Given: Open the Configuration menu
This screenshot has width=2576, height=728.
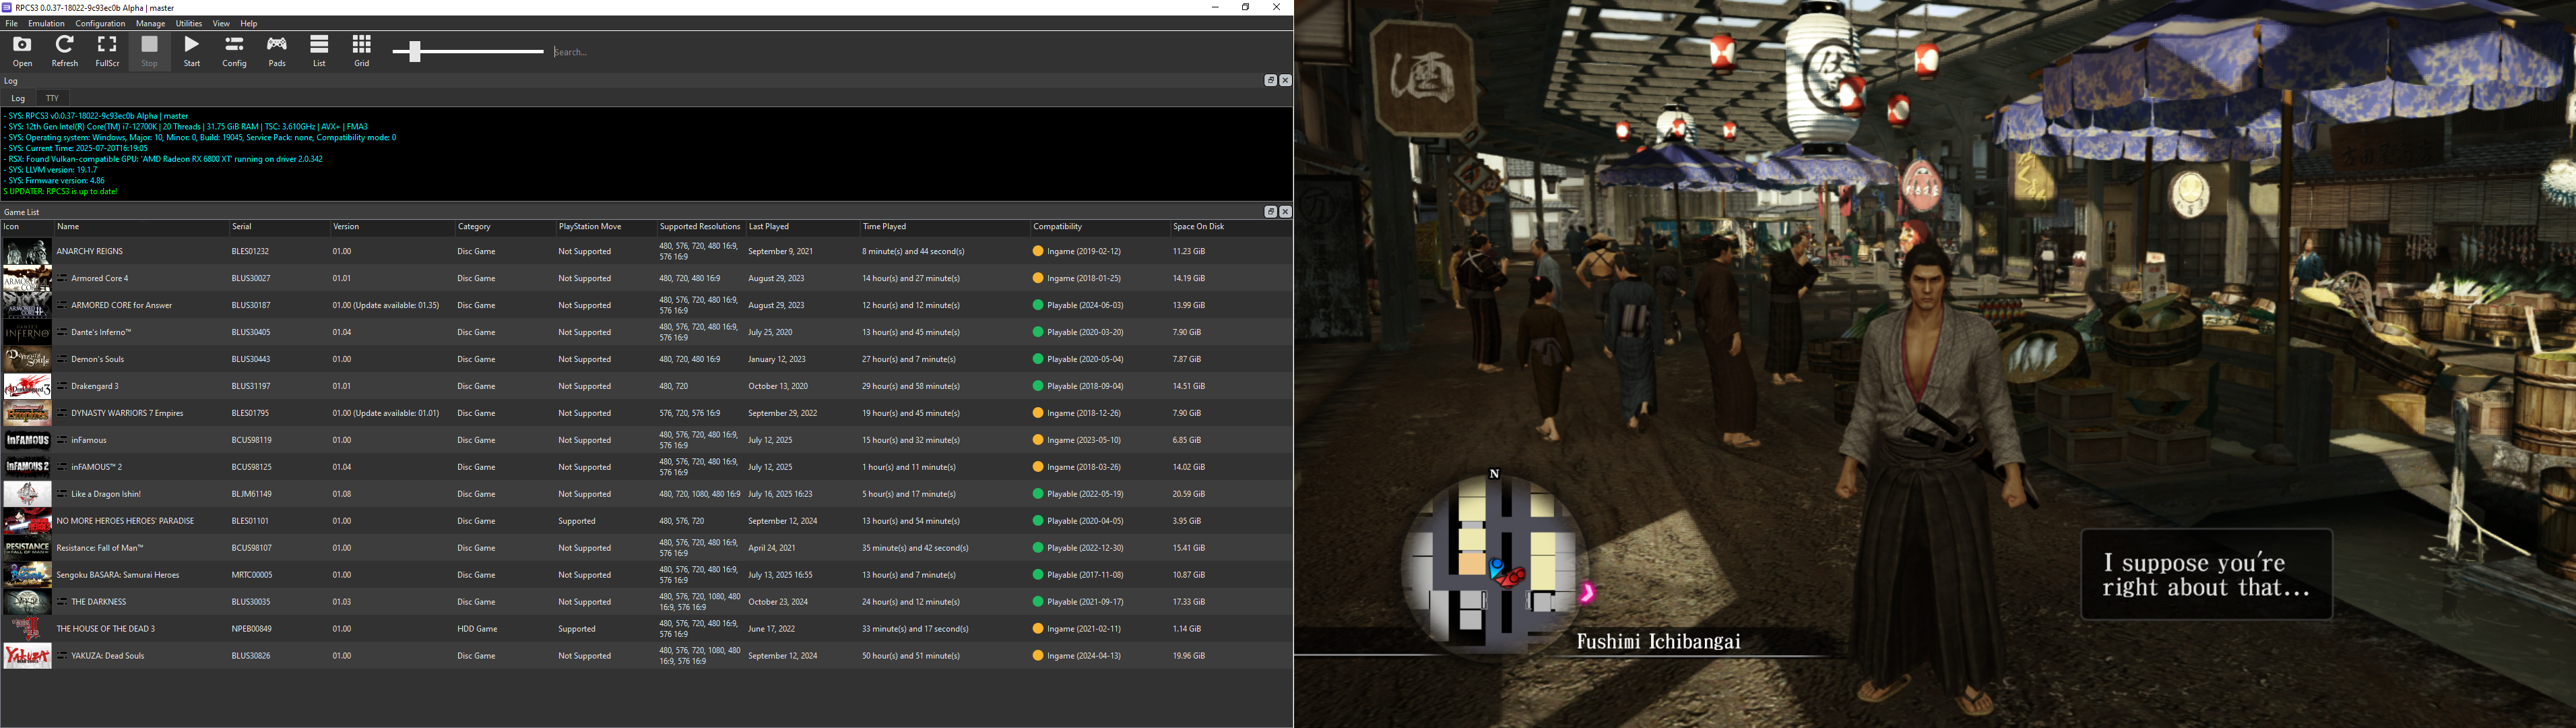Looking at the screenshot, I should pos(100,23).
